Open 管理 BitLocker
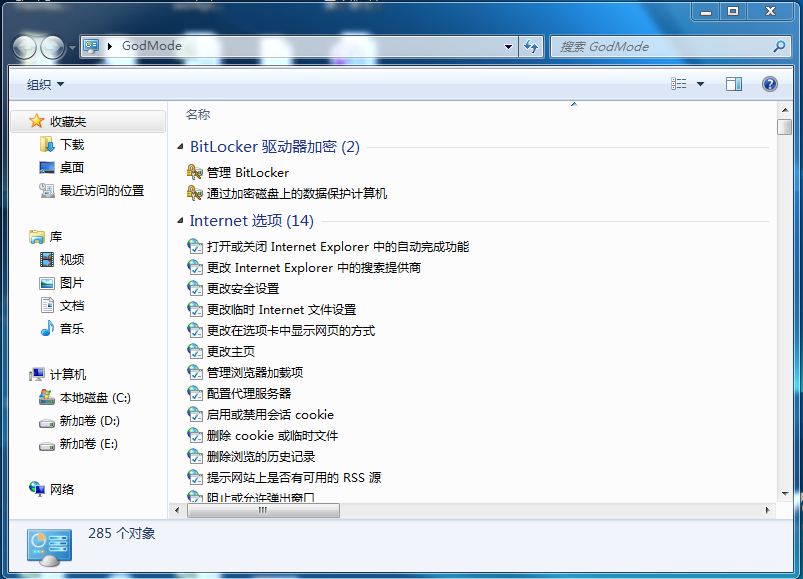Screen dimensions: 803x579 tap(247, 173)
